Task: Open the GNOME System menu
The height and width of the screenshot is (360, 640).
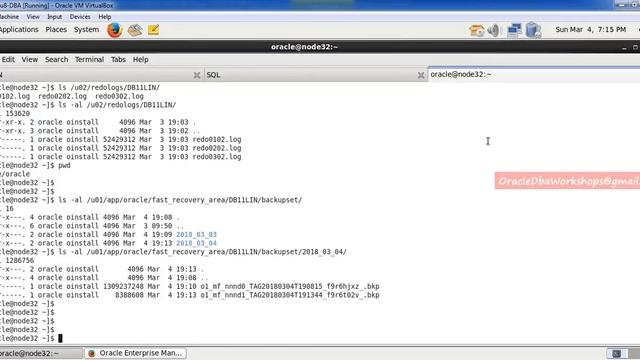Action: [86, 29]
